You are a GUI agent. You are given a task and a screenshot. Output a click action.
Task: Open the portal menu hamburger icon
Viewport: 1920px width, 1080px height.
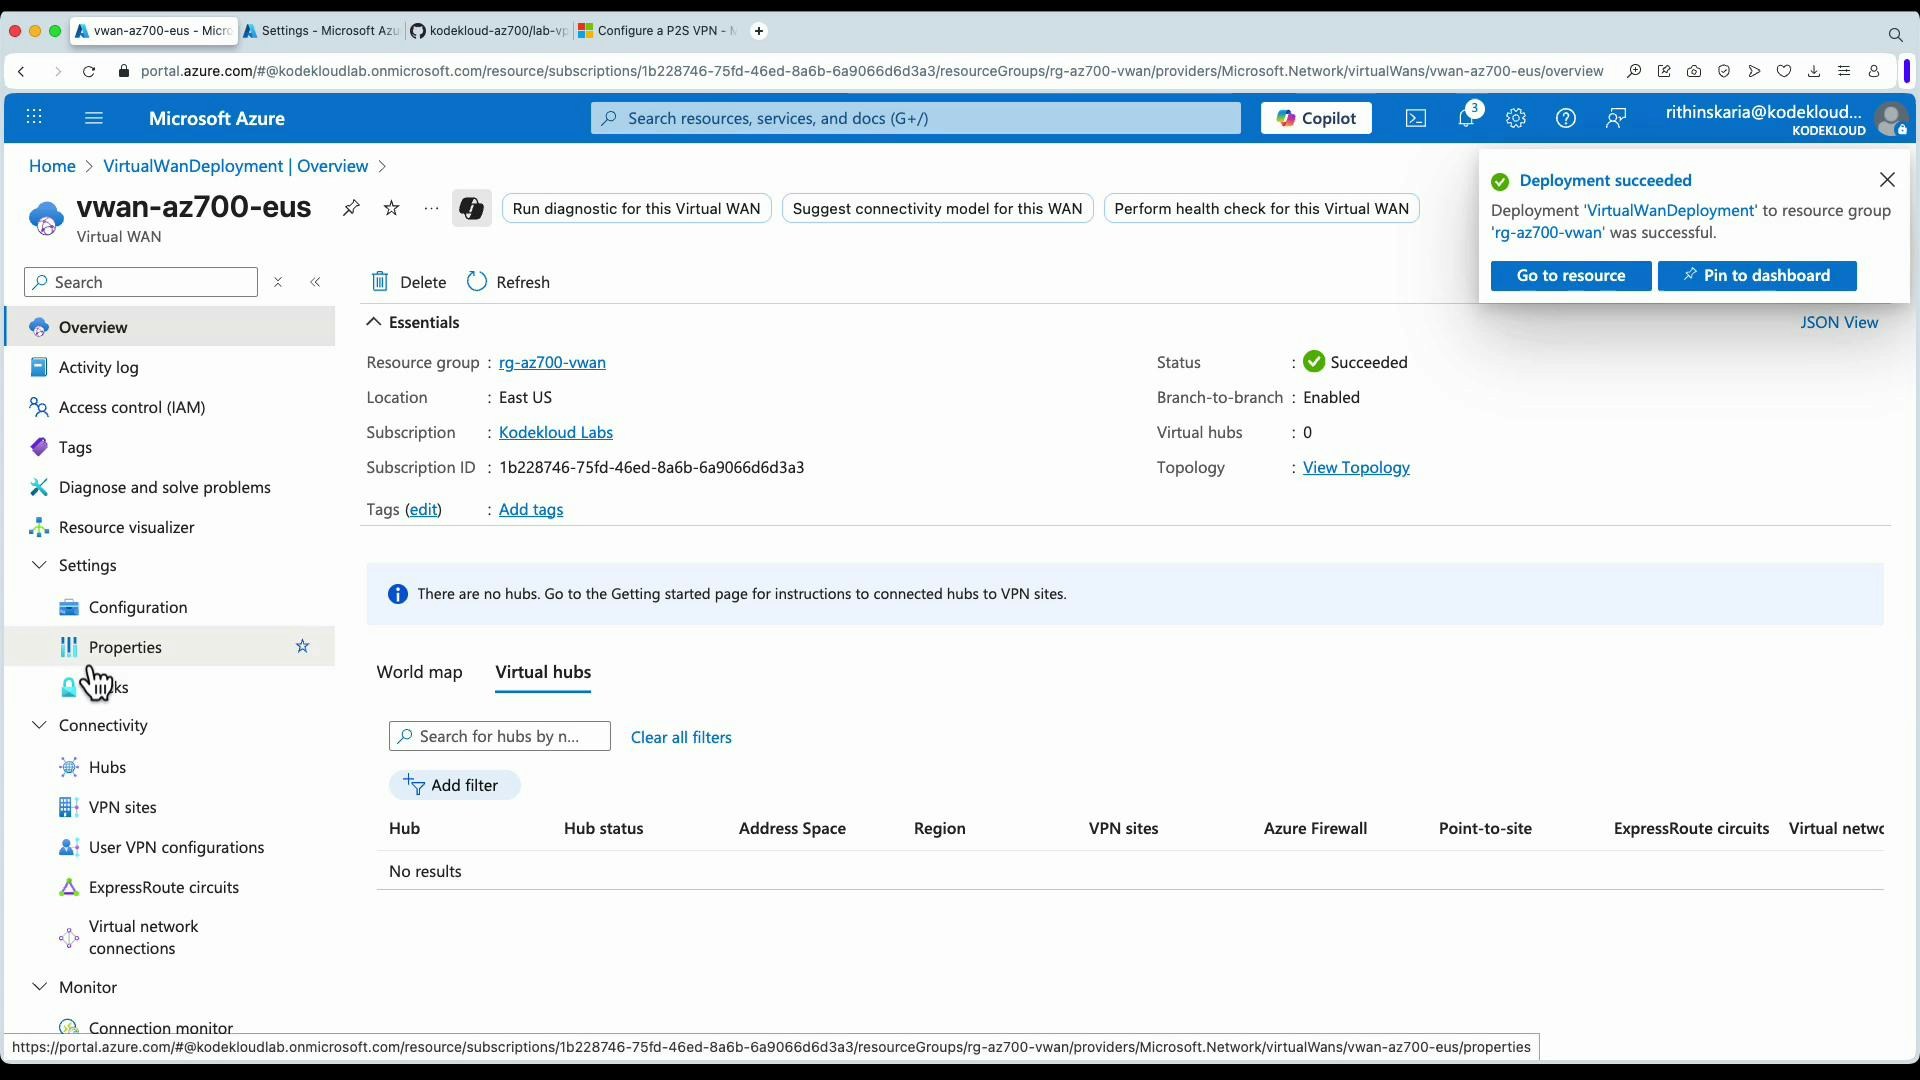(94, 118)
